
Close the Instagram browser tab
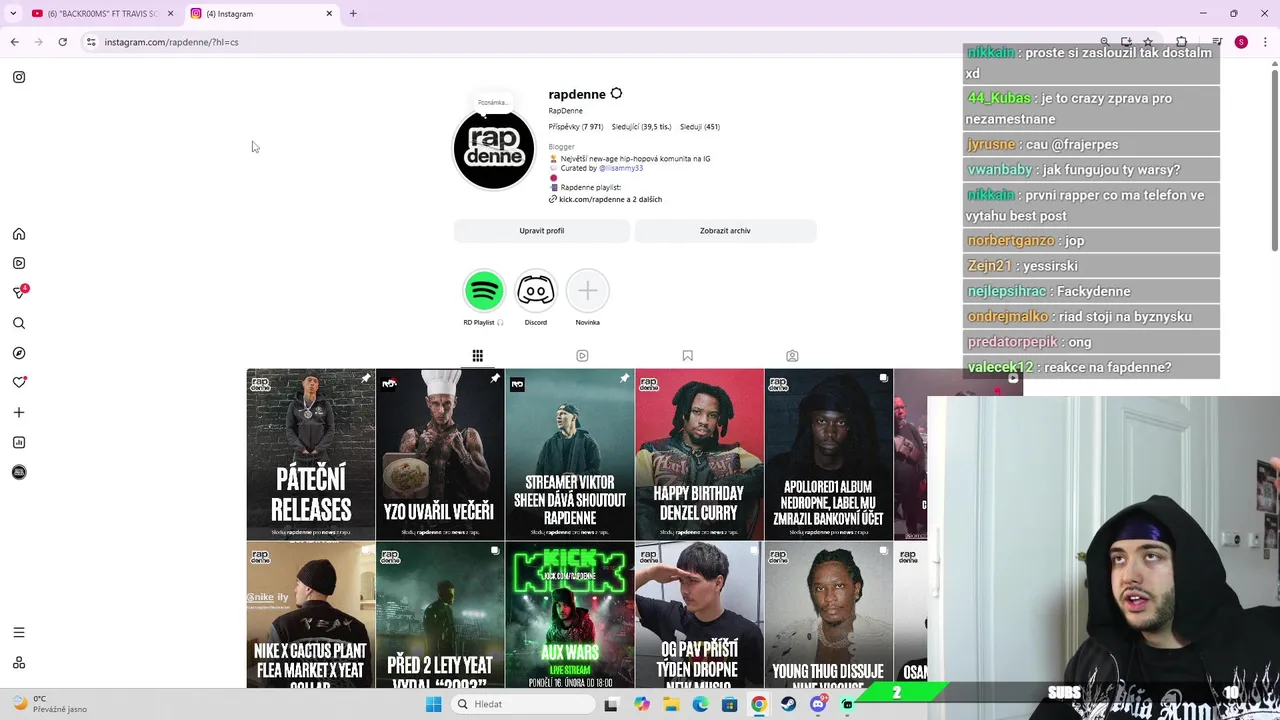pos(329,14)
